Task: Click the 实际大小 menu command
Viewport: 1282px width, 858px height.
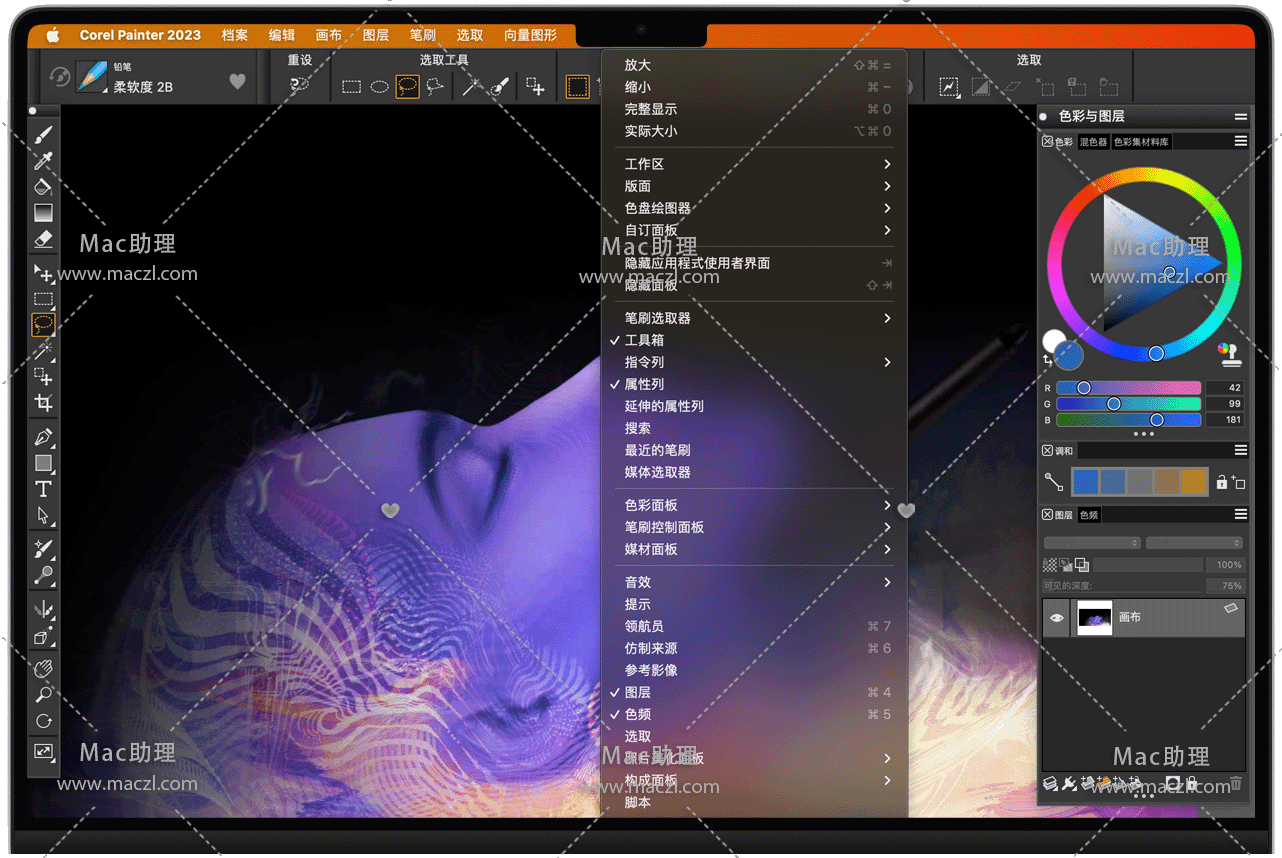Action: 651,131
